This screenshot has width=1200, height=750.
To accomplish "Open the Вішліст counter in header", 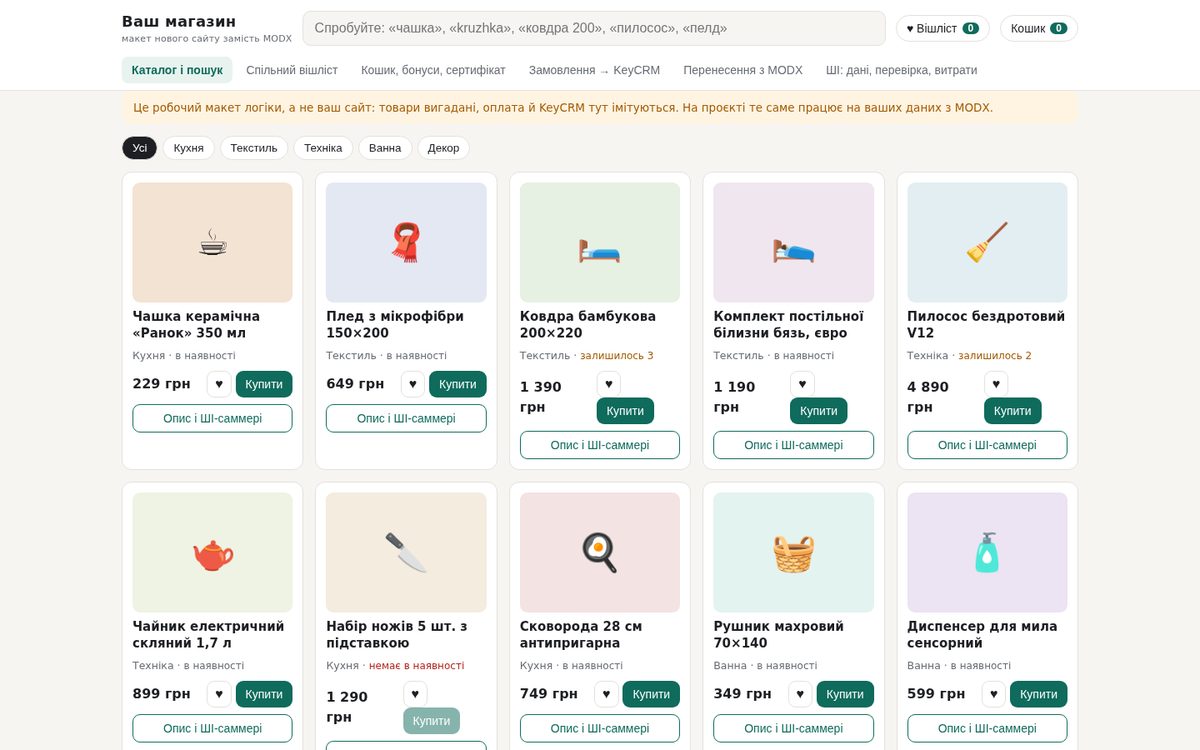I will [942, 28].
